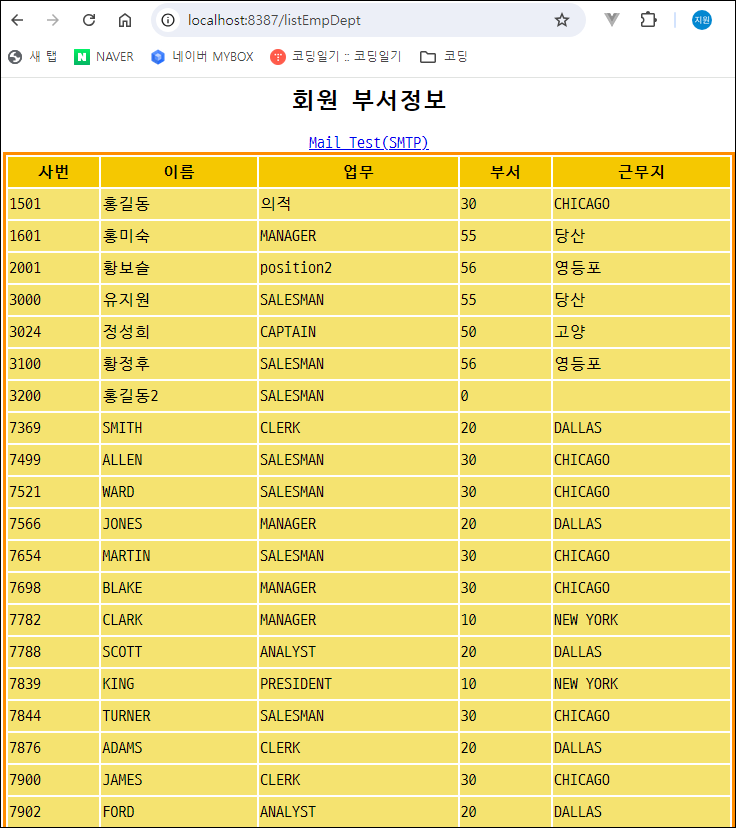
Task: Click the name ADAMS
Action: coord(122,748)
